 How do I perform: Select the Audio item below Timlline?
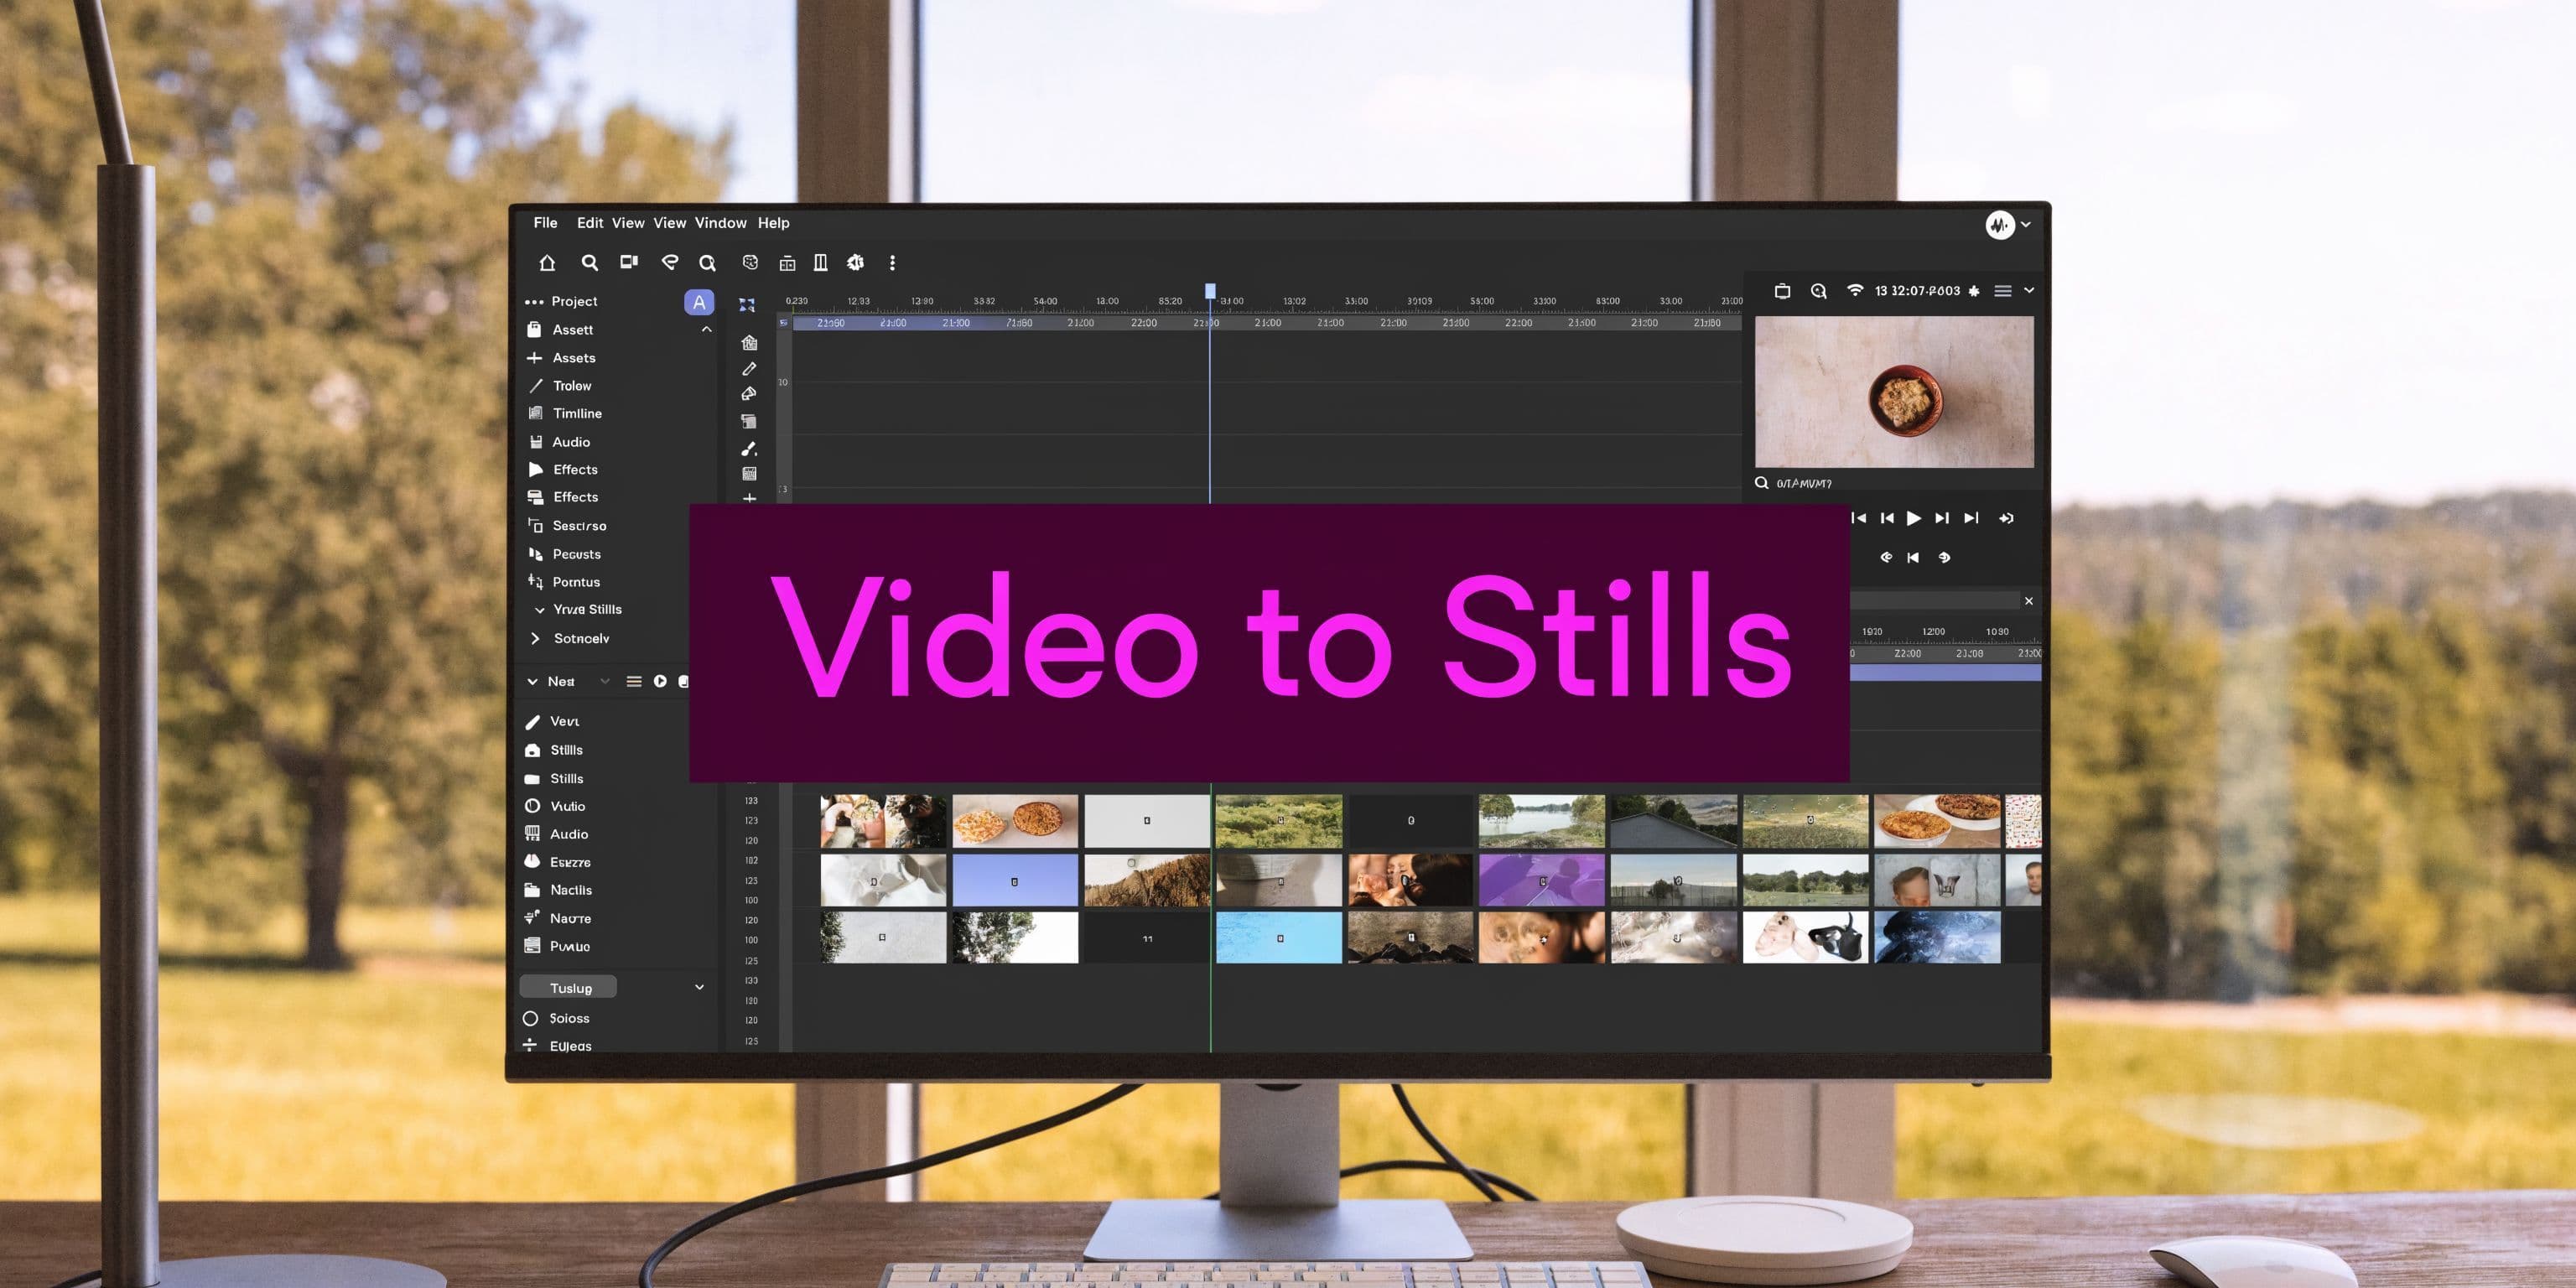tap(559, 442)
